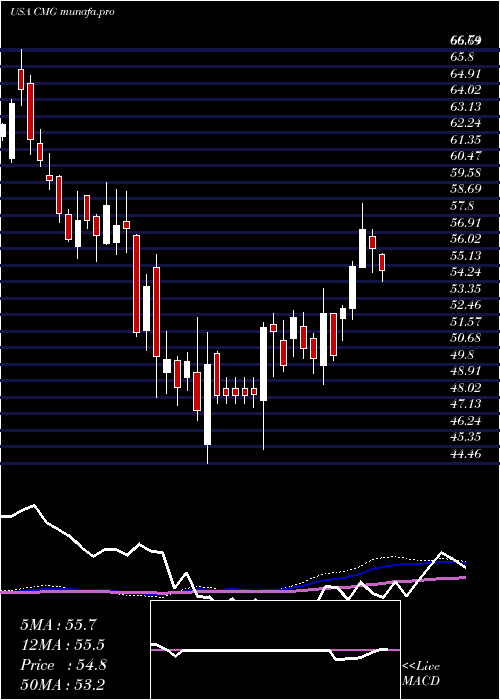Select the 46.24 price axis label
The width and height of the screenshot is (500, 700).
click(x=466, y=421)
